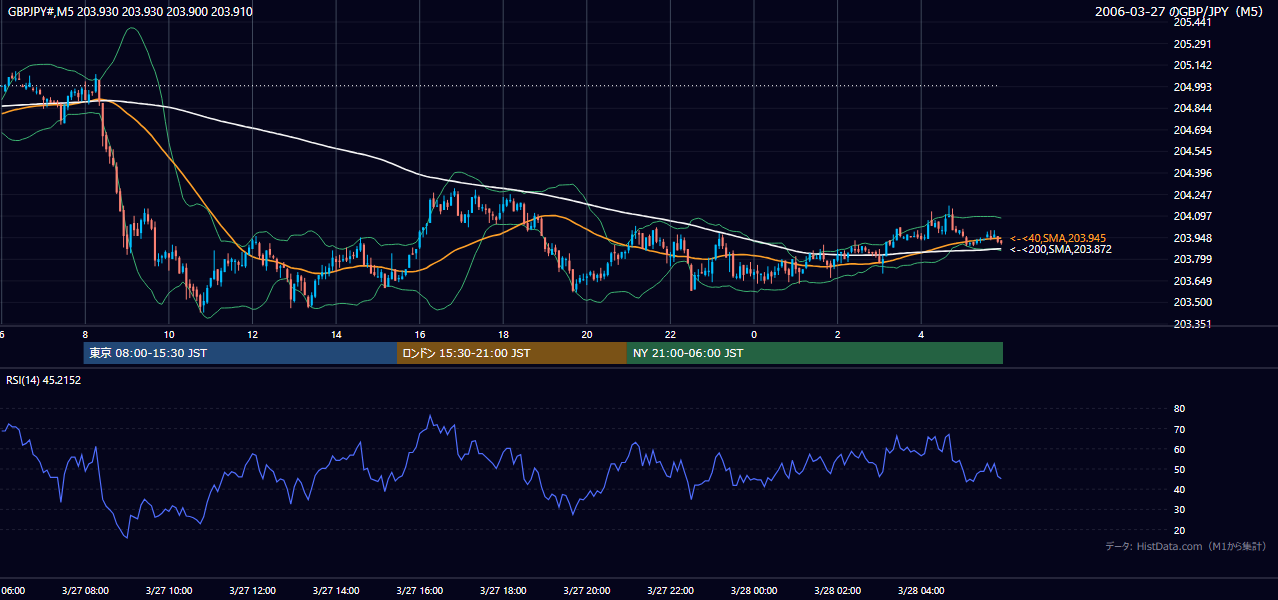Click RSI scale value 50
Image resolution: width=1278 pixels, height=600 pixels.
click(x=1179, y=469)
